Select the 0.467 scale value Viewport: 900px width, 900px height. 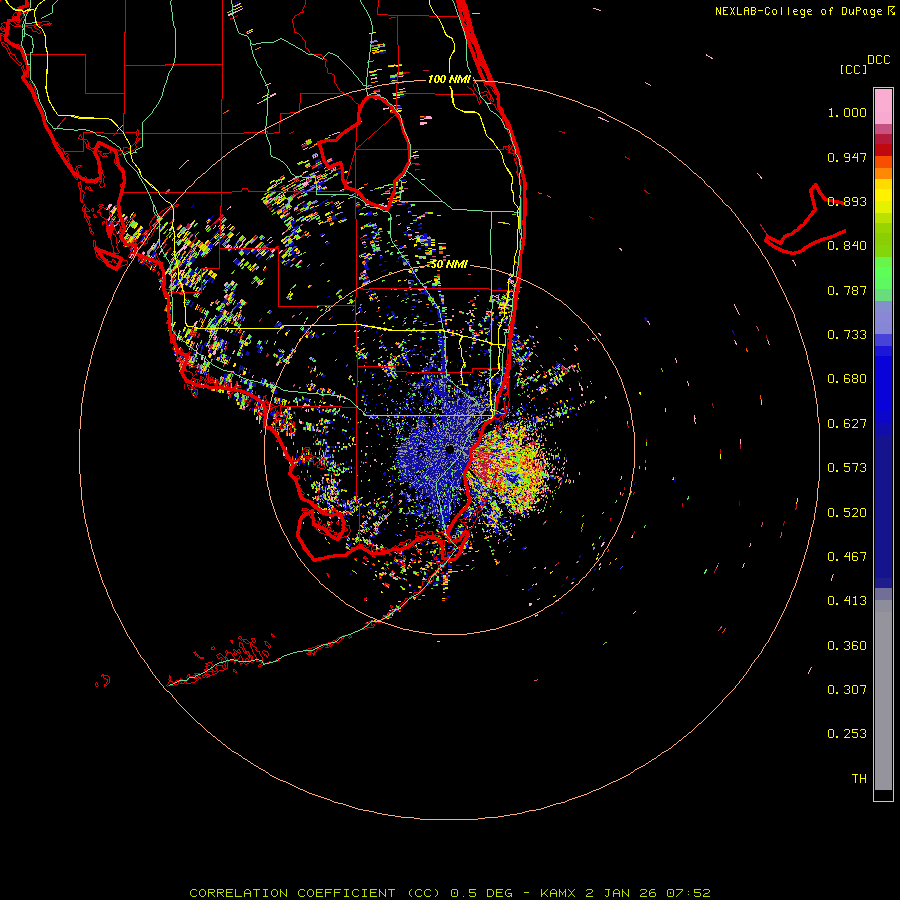point(847,557)
